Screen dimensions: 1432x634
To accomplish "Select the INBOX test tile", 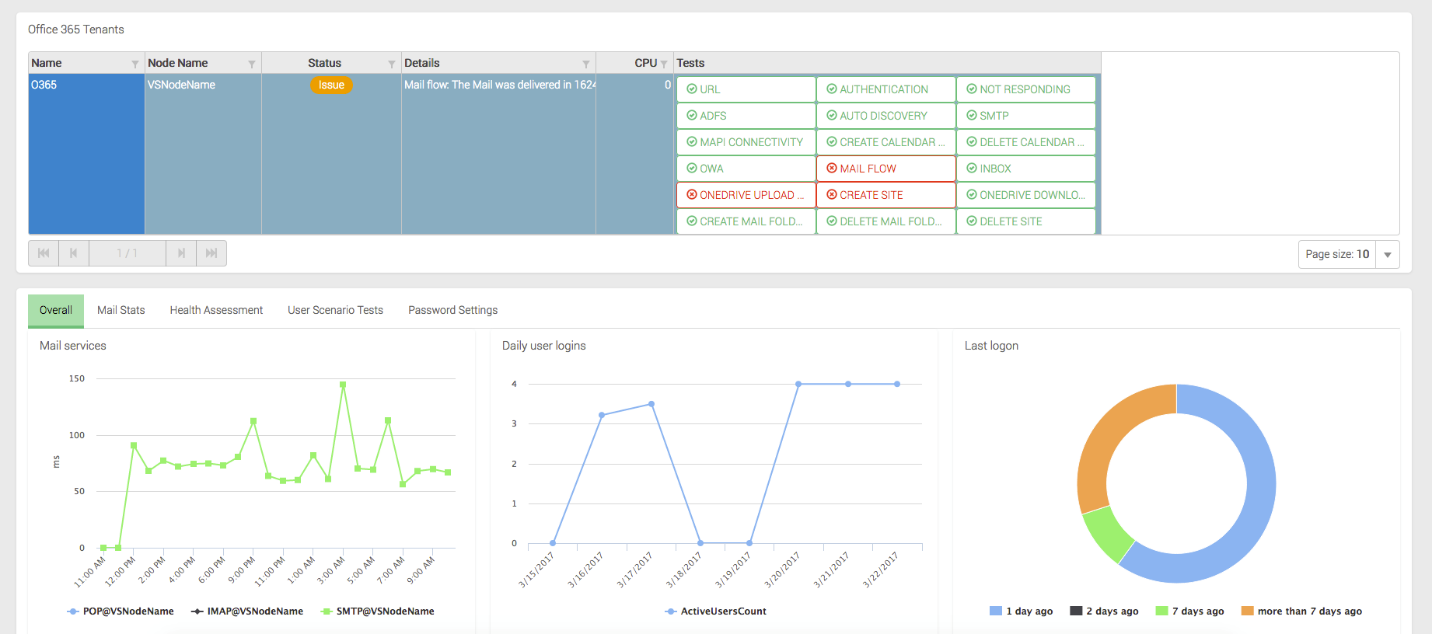I will (x=1026, y=168).
